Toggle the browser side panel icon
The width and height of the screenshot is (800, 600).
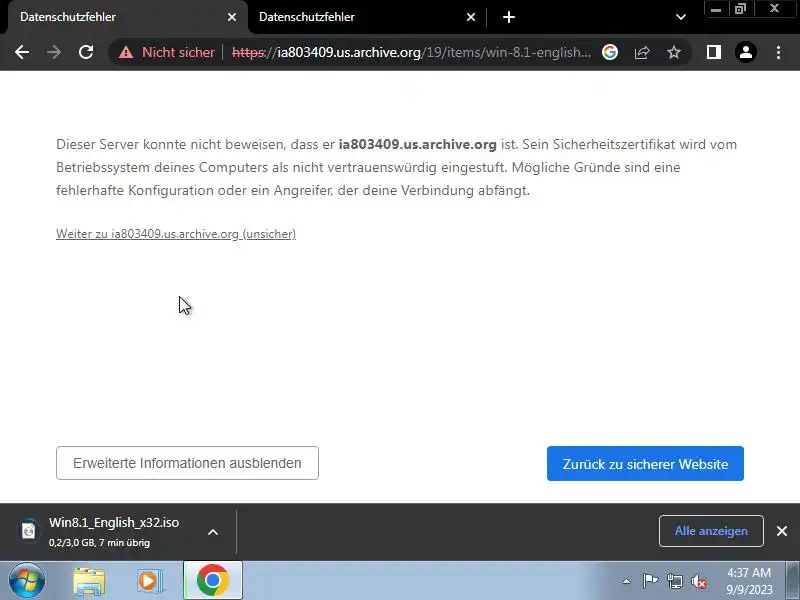714,52
